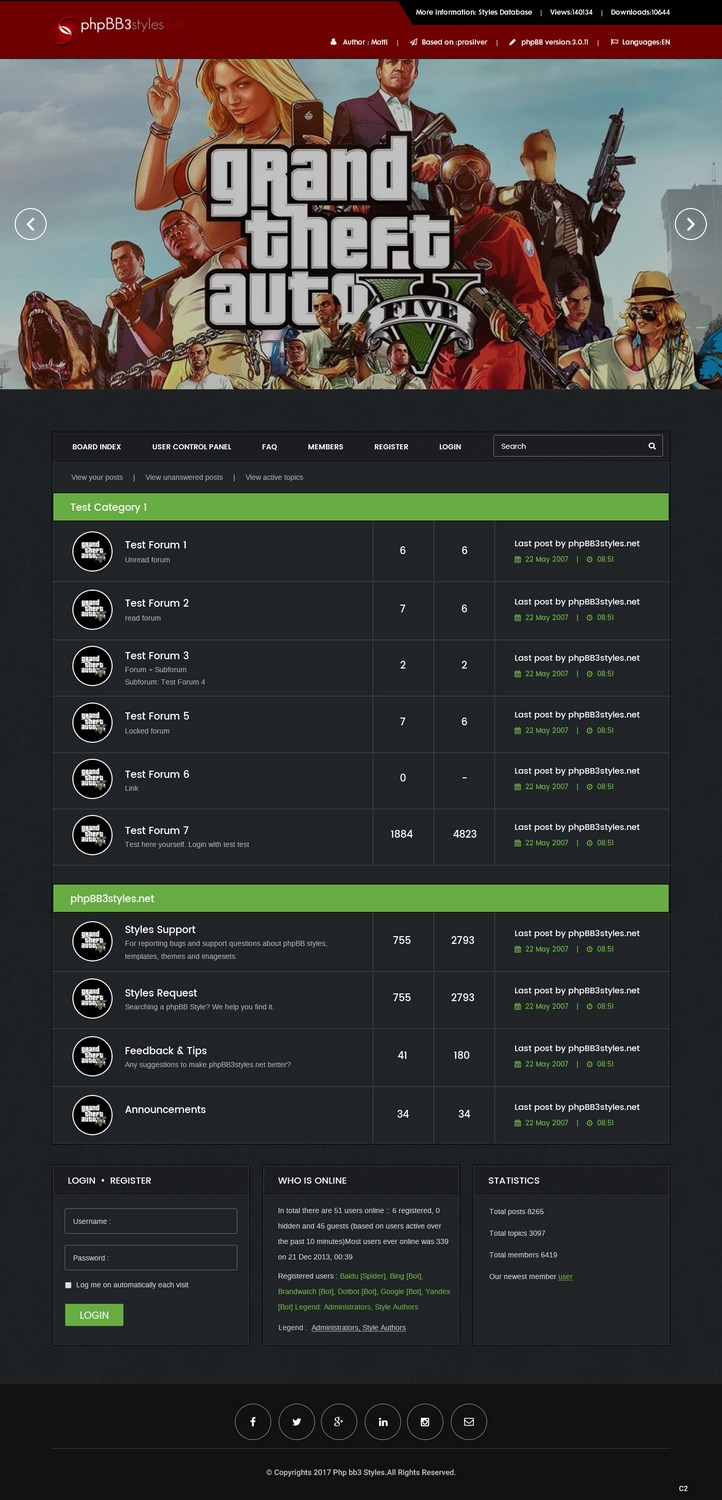Click the pencil icon beside phpBB version
Viewport: 722px width, 1500px height.
(x=512, y=42)
